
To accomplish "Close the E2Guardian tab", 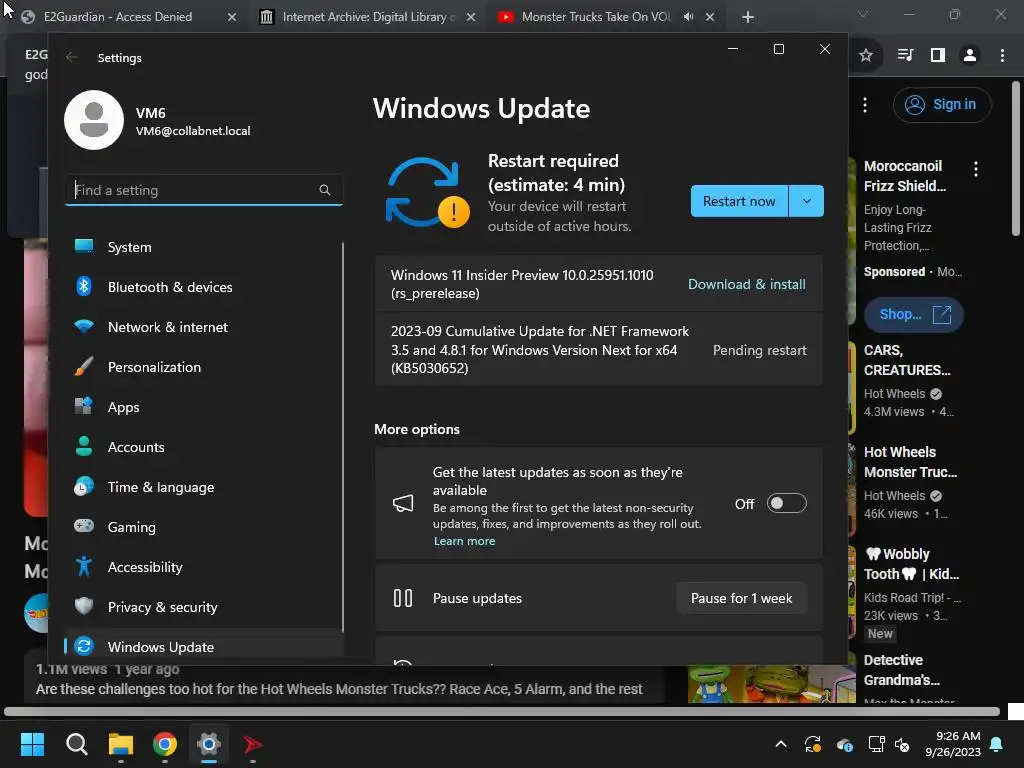I will pyautogui.click(x=232, y=17).
